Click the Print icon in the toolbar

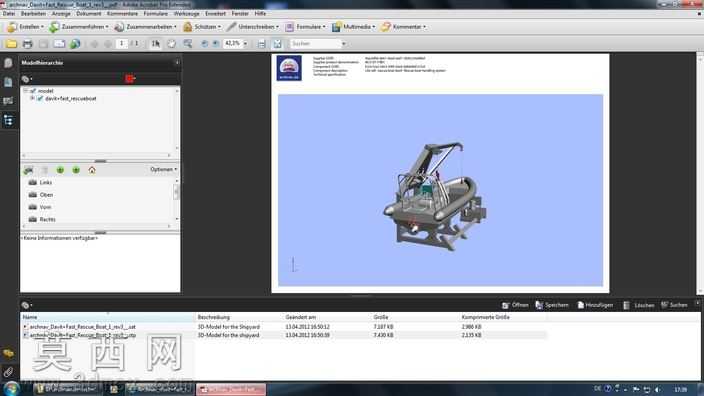[x=27, y=44]
